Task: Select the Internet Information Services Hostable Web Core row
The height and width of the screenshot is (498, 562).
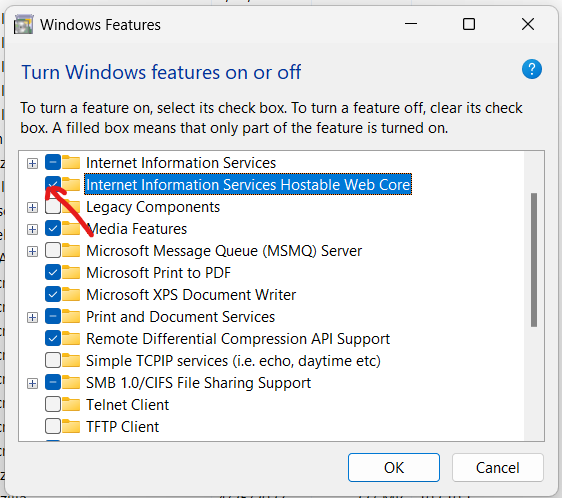Action: [x=248, y=185]
